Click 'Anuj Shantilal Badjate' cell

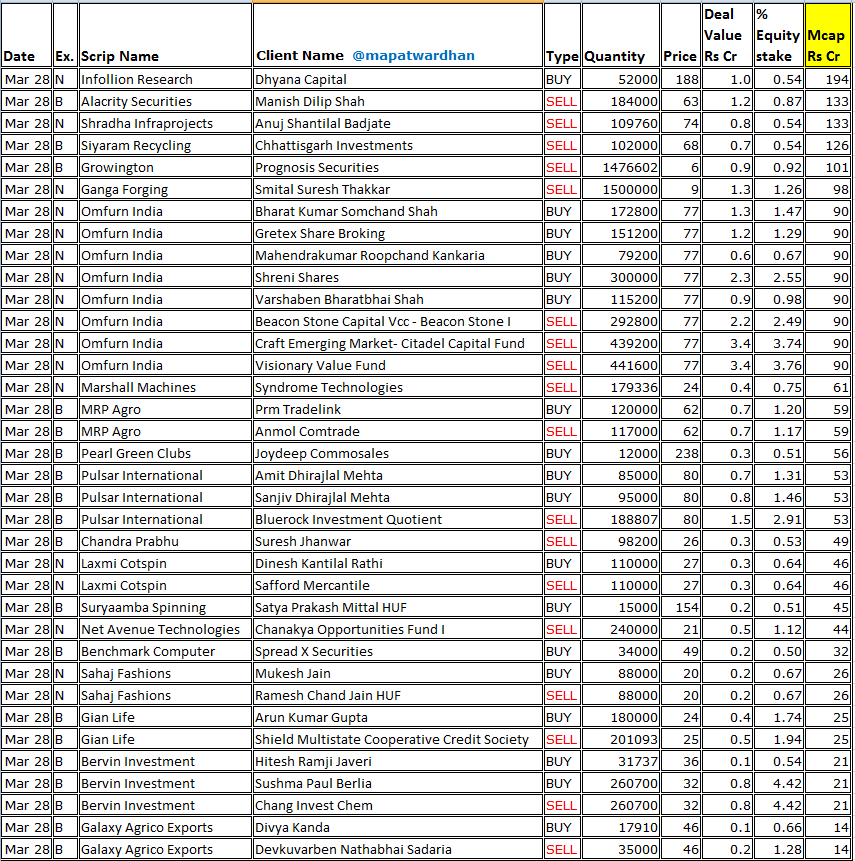point(398,123)
